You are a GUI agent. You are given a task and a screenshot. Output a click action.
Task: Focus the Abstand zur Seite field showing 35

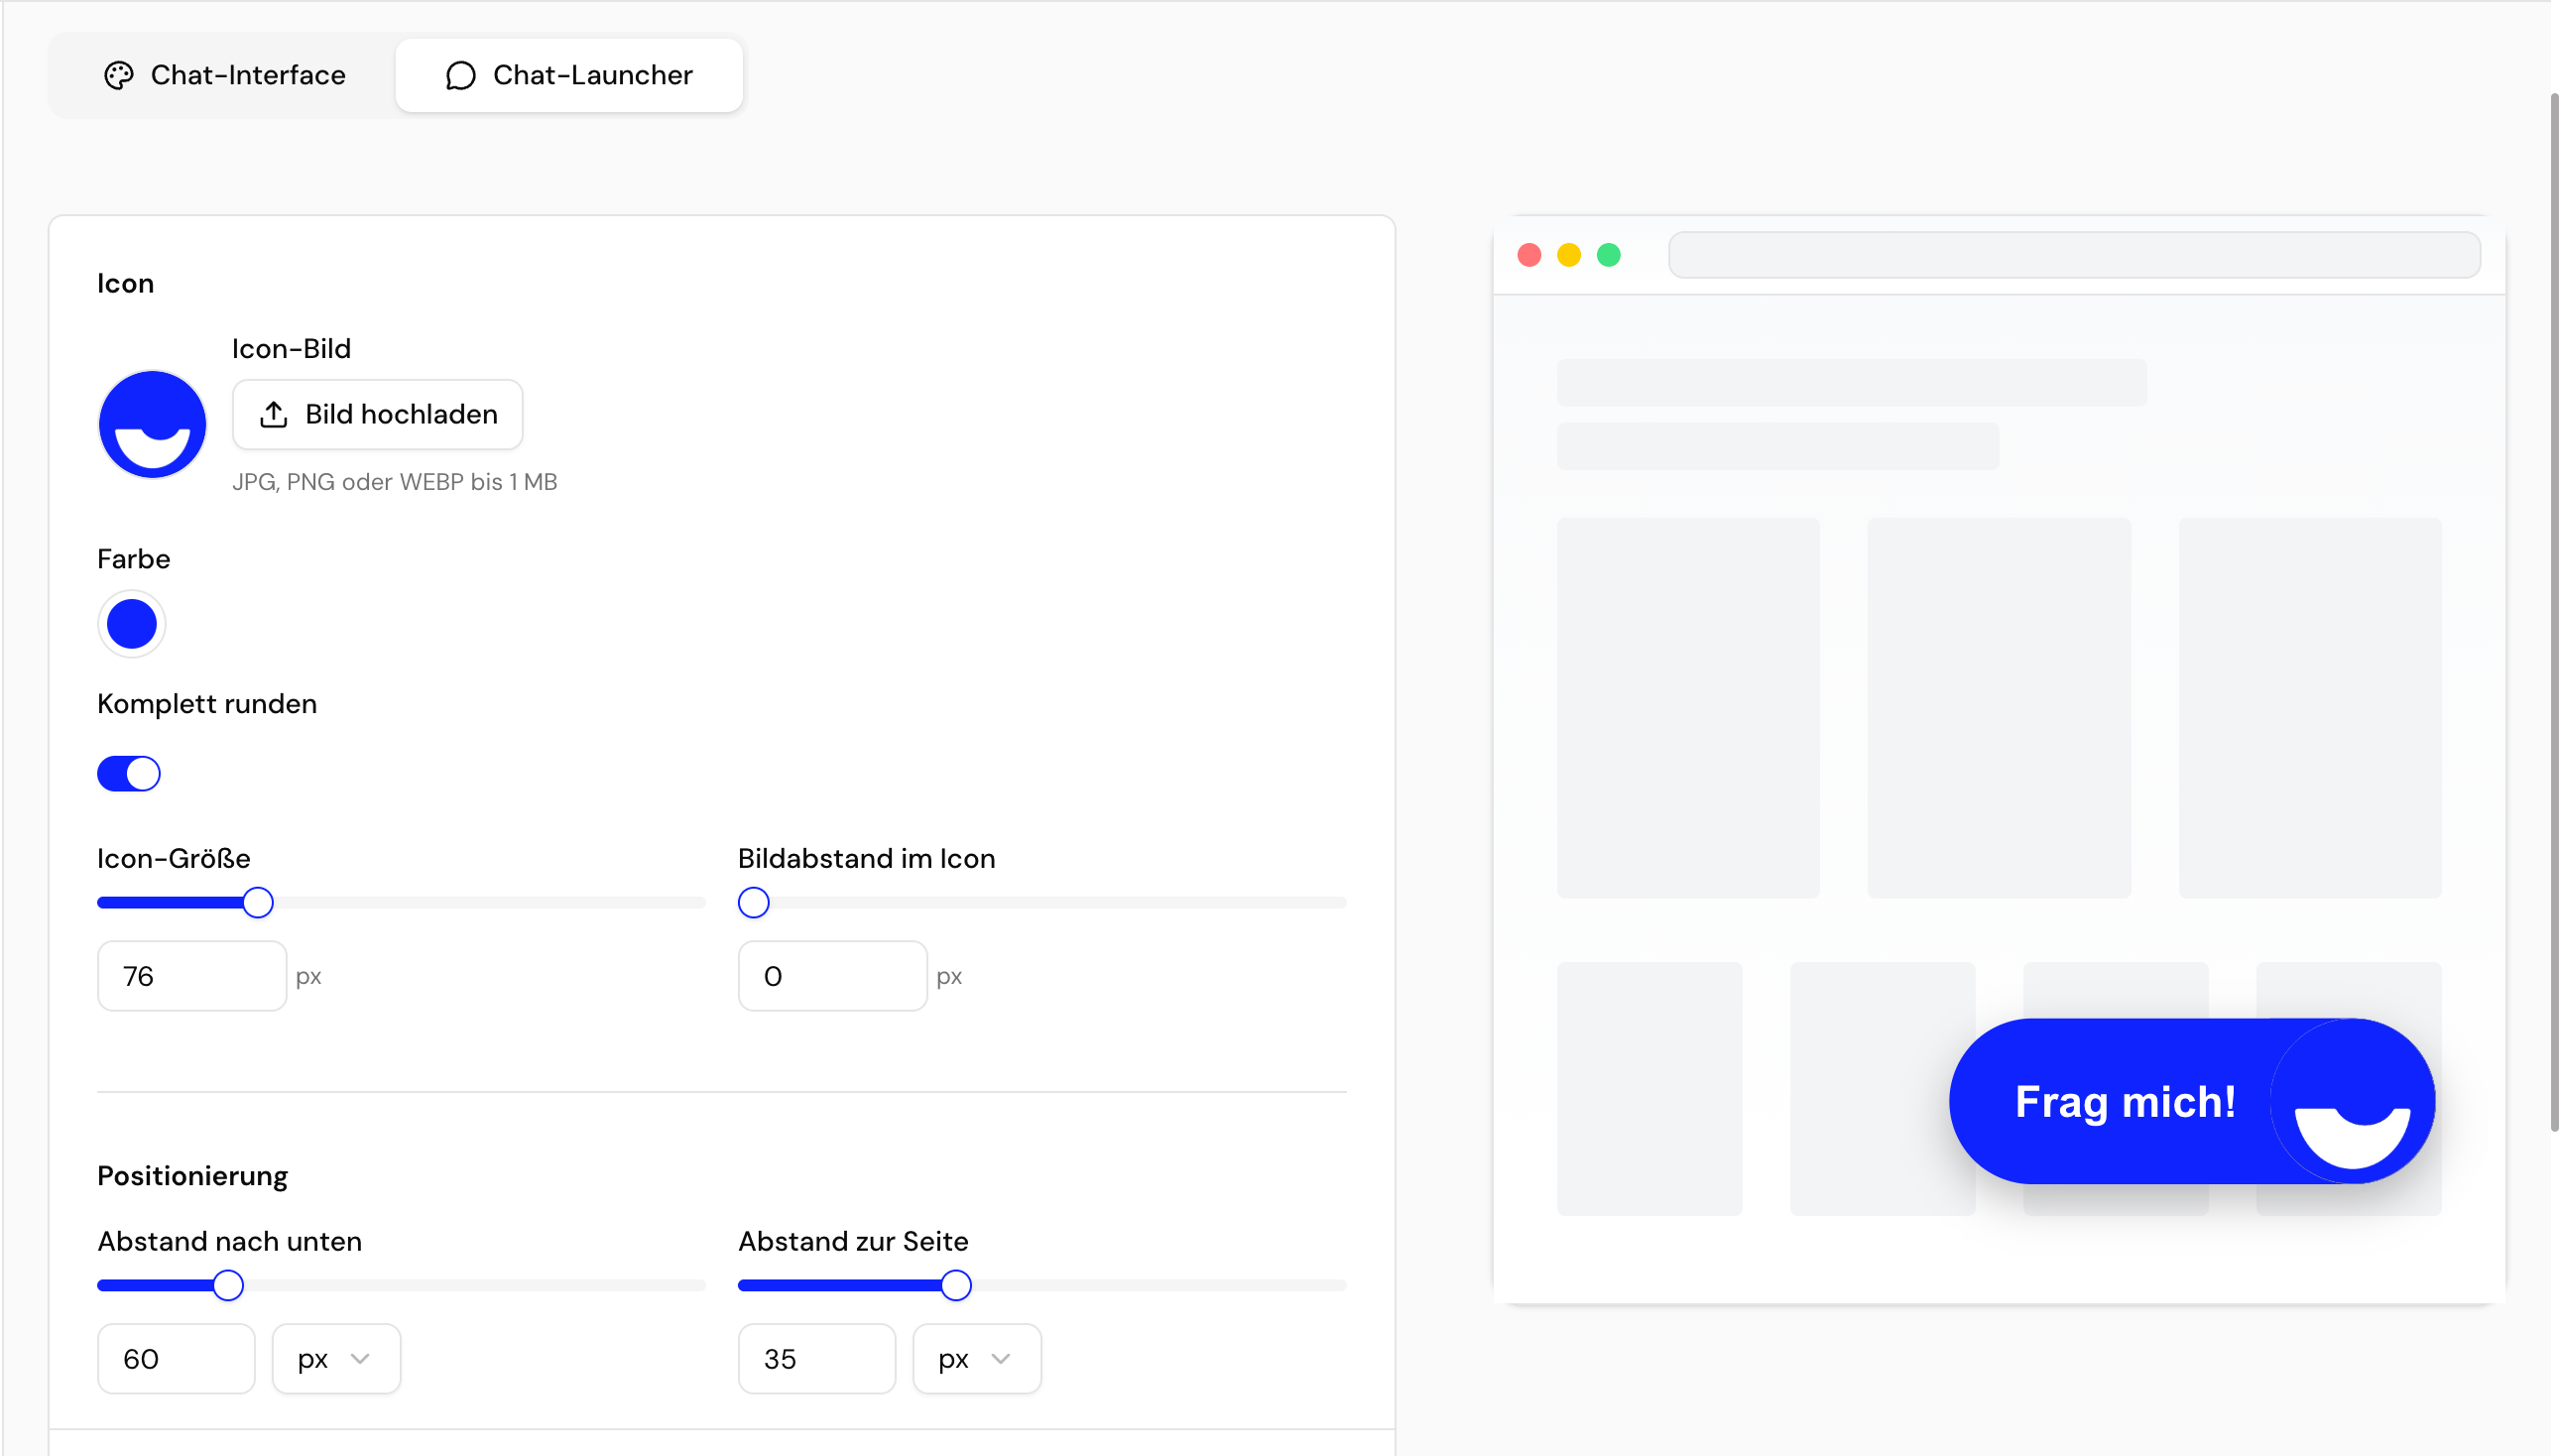816,1359
